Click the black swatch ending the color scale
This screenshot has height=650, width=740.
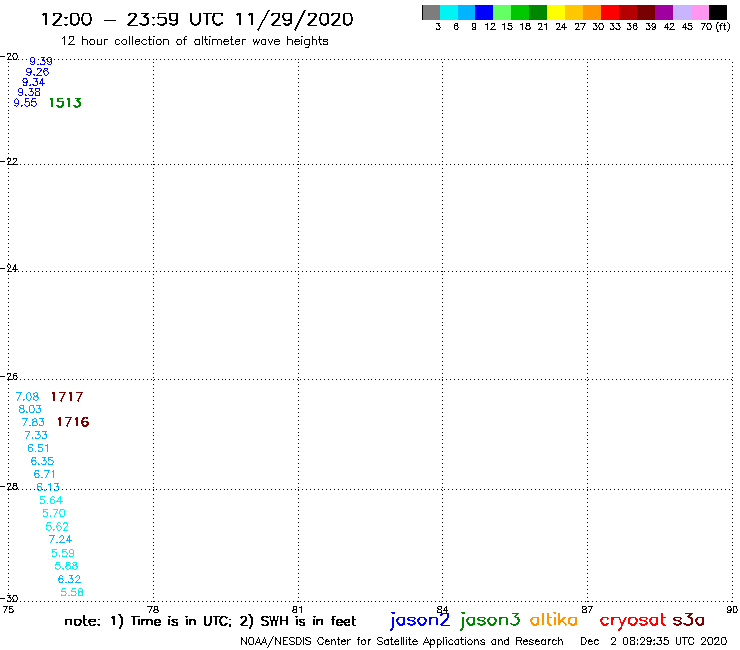[x=718, y=12]
